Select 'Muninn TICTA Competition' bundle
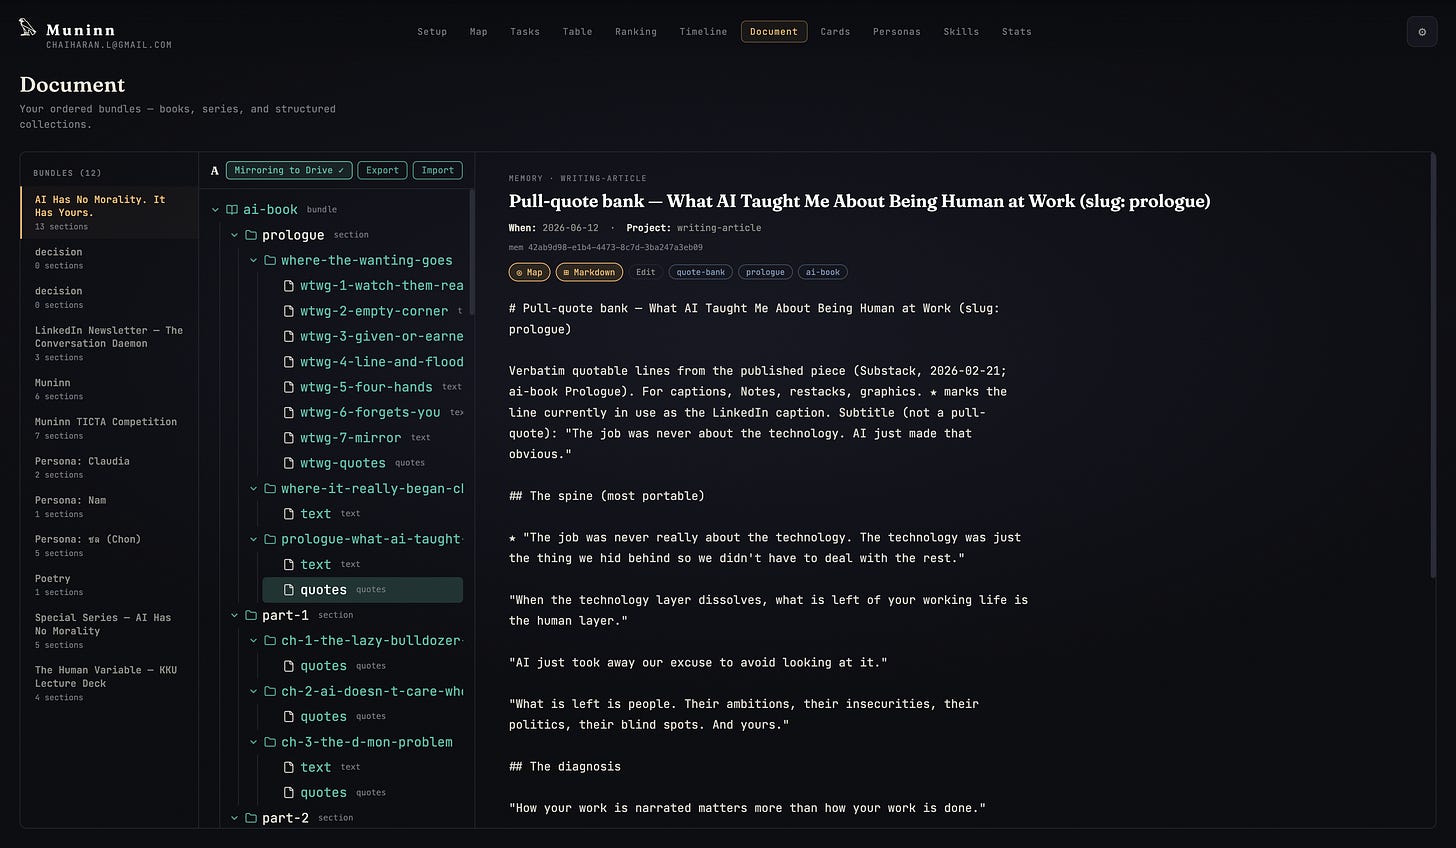The height and width of the screenshot is (848, 1456). [109, 428]
